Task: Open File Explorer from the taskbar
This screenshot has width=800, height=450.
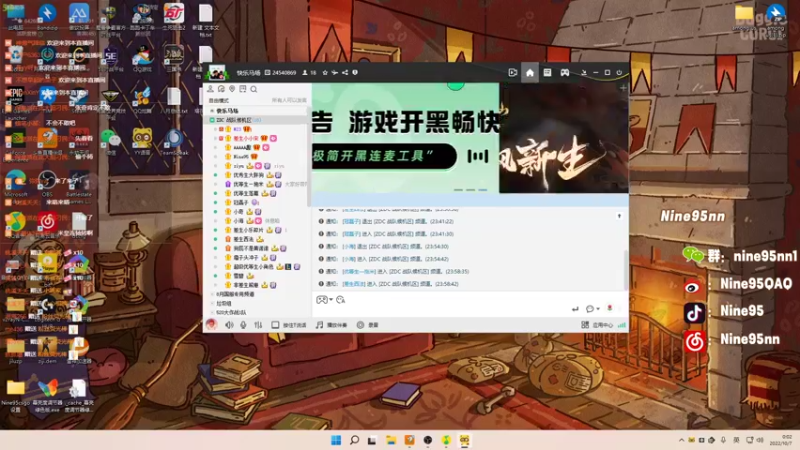Action: click(391, 440)
